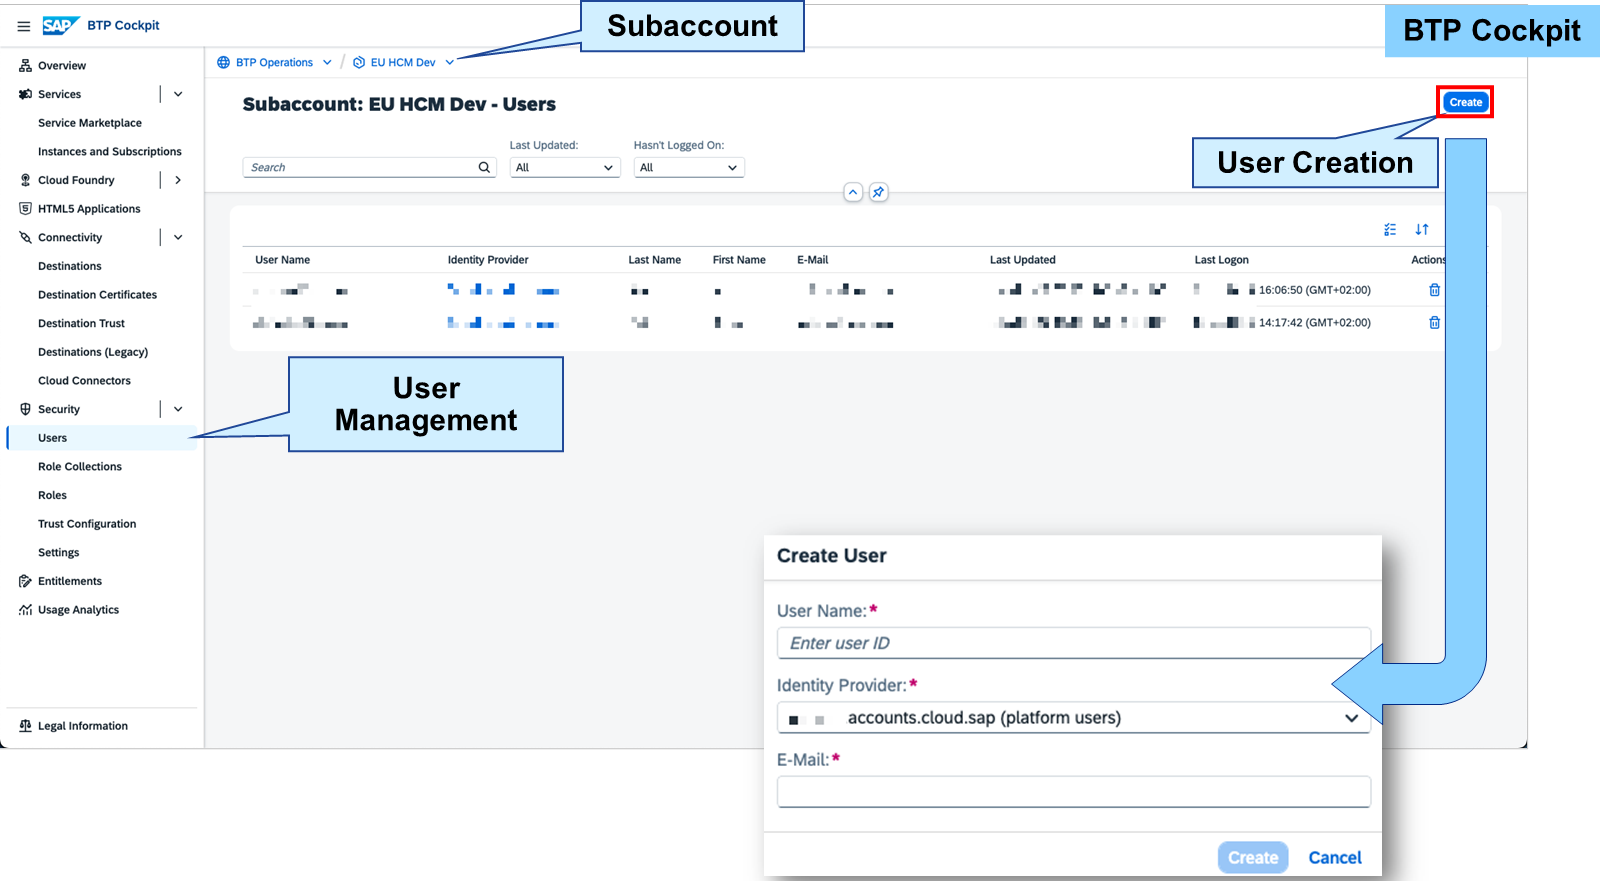
Task: Click the BTP Operations breadcrumb link
Action: coord(274,62)
